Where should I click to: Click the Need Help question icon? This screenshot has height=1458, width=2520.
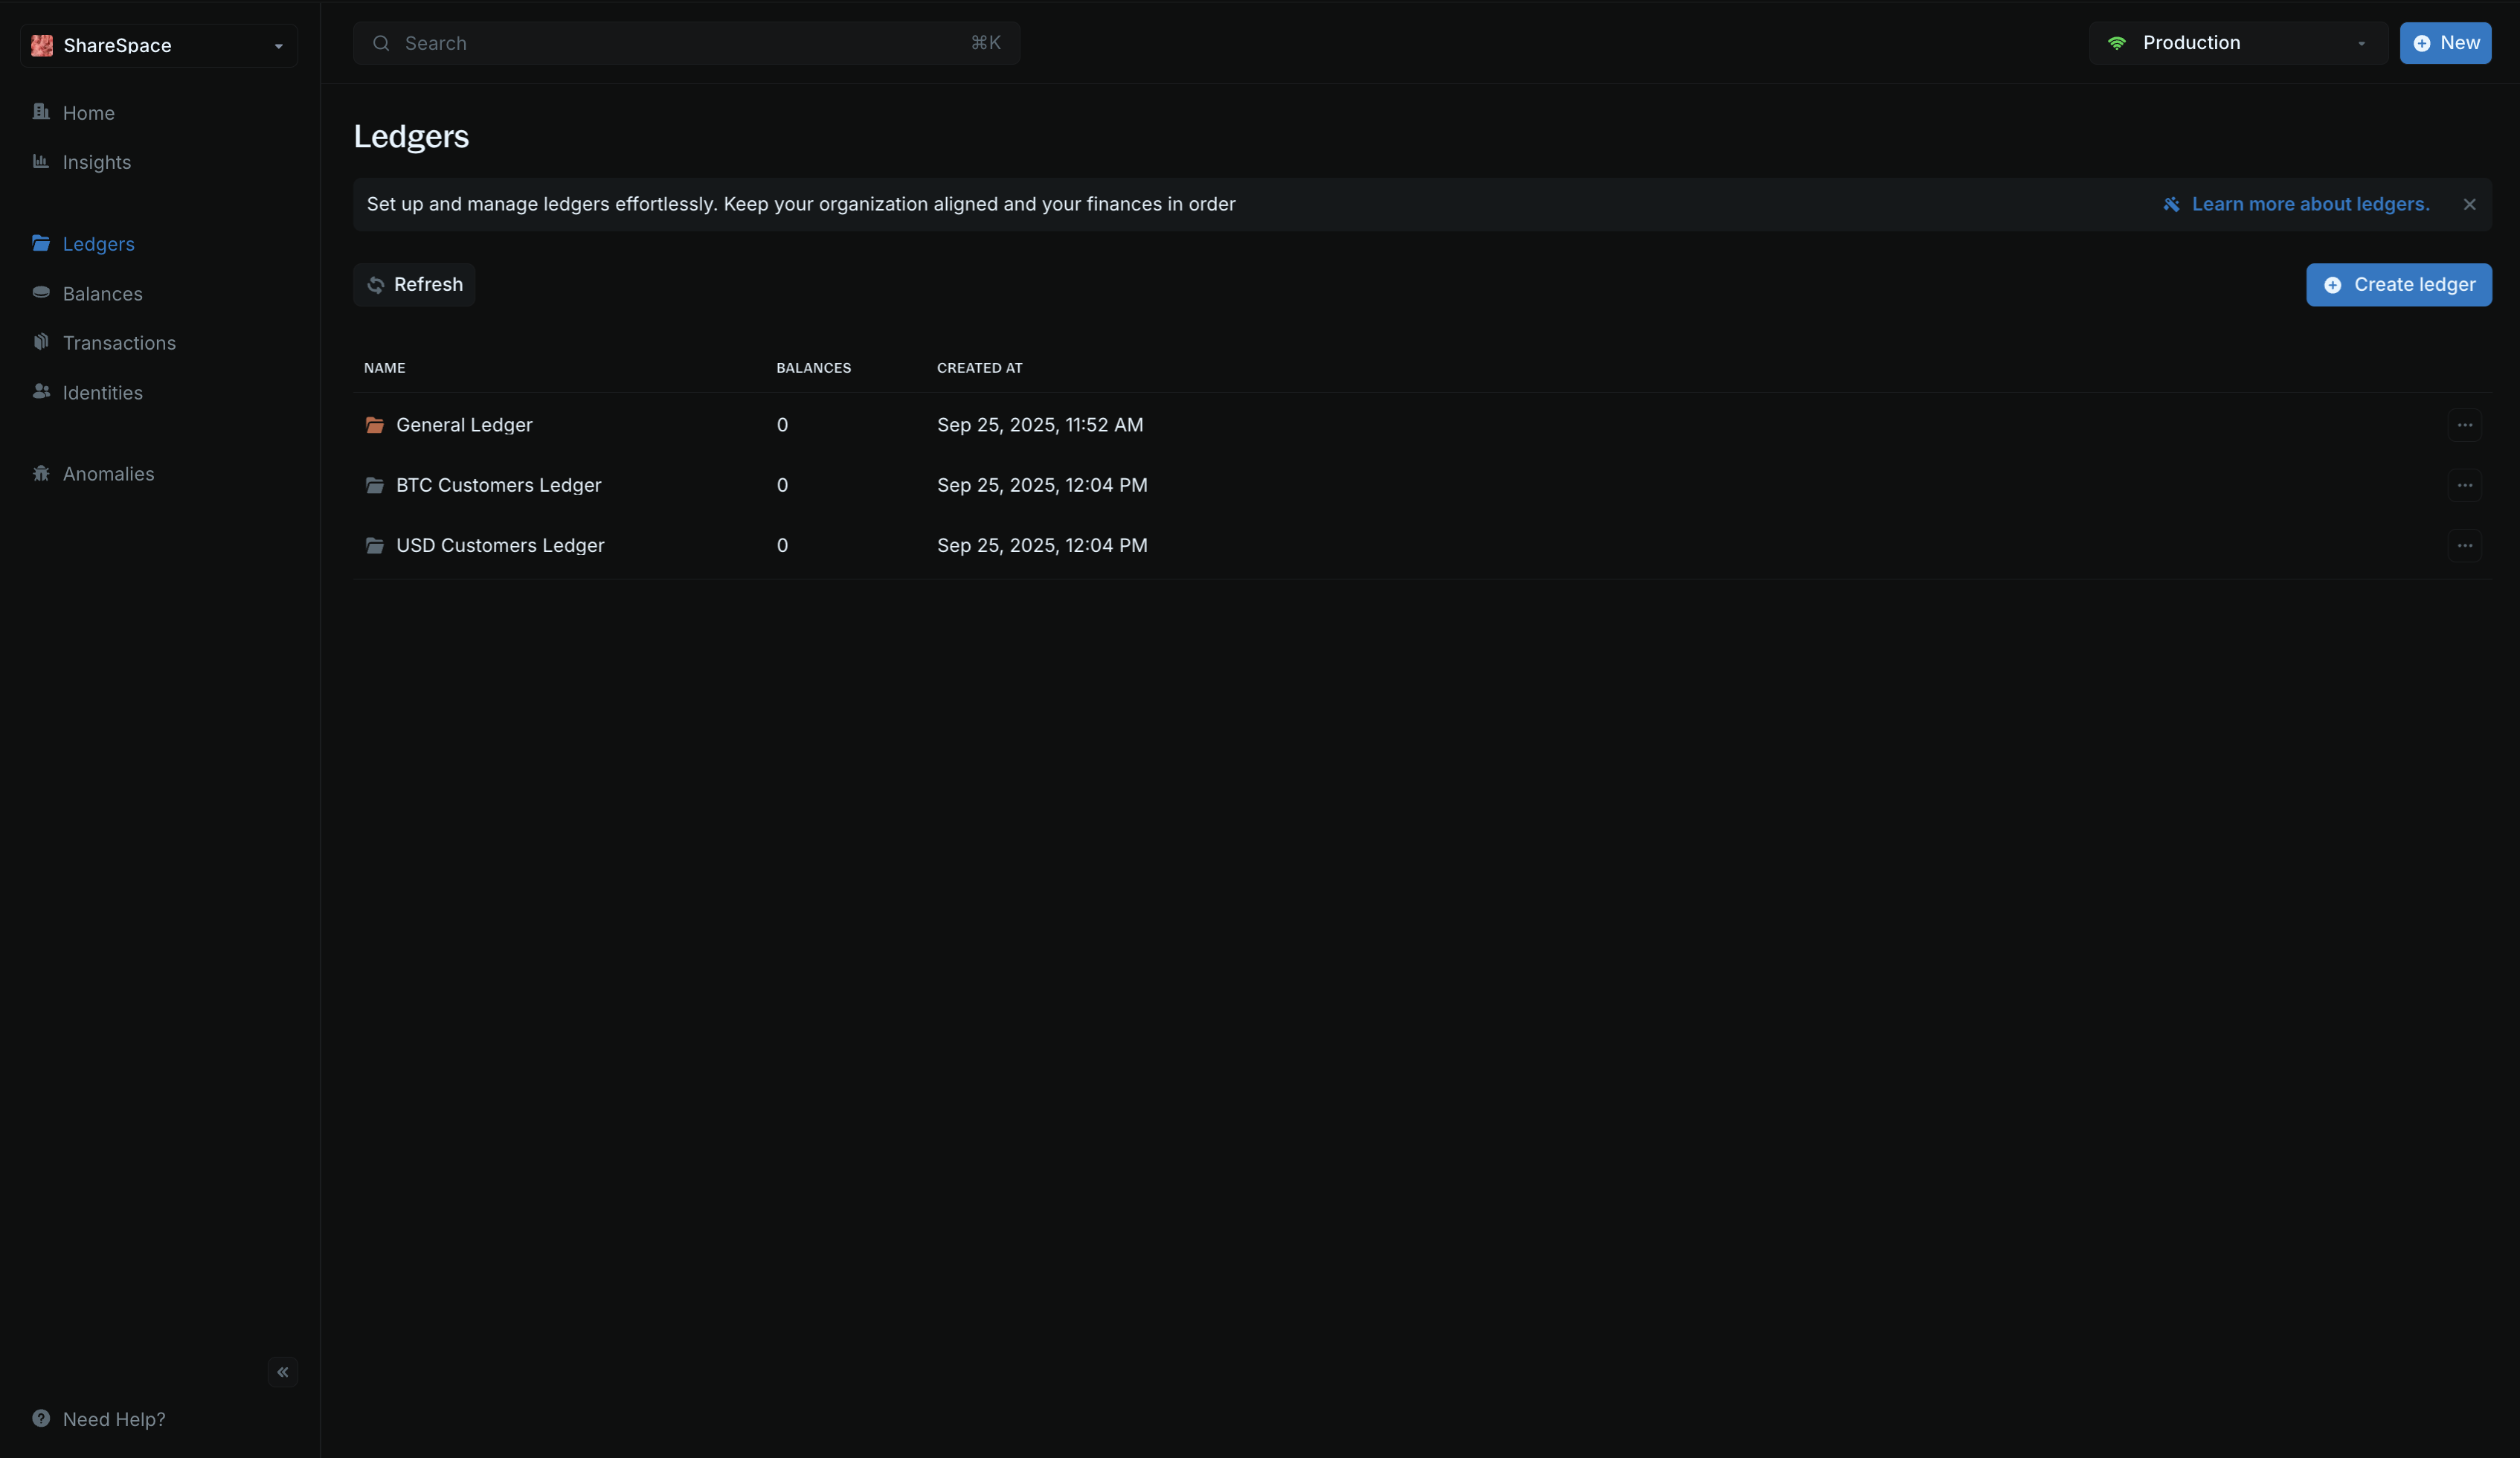click(41, 1418)
